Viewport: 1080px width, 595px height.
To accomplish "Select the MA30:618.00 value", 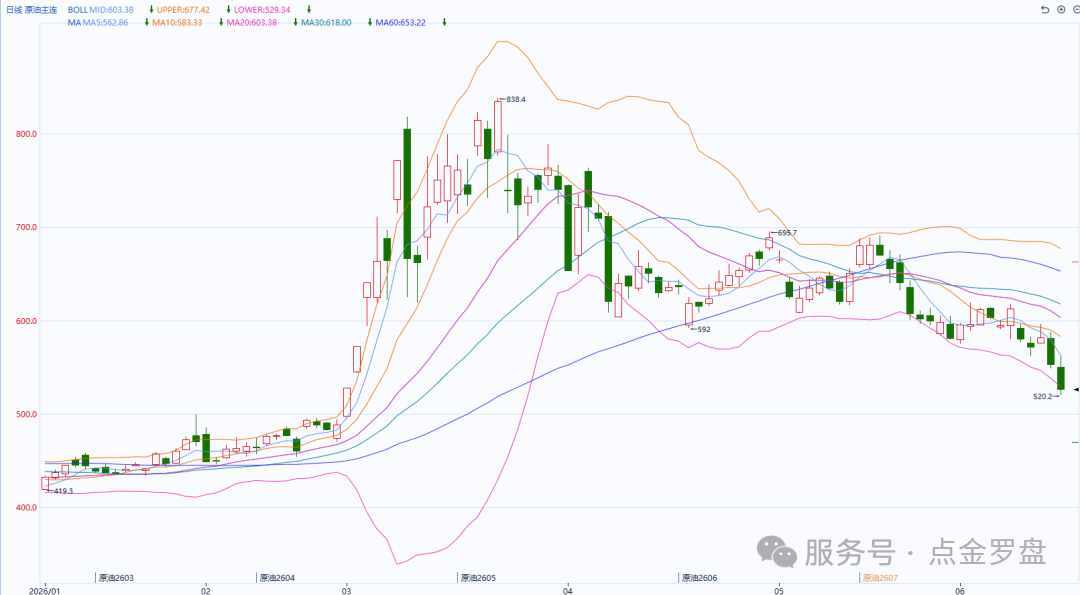I will pyautogui.click(x=326, y=23).
